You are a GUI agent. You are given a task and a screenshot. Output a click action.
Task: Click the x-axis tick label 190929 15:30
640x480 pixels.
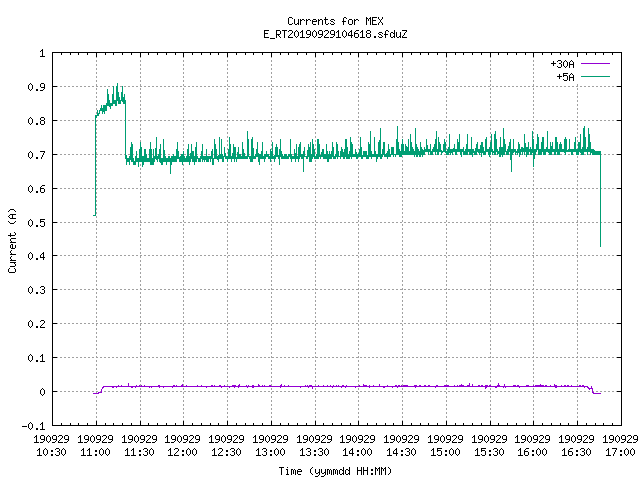tap(489, 446)
